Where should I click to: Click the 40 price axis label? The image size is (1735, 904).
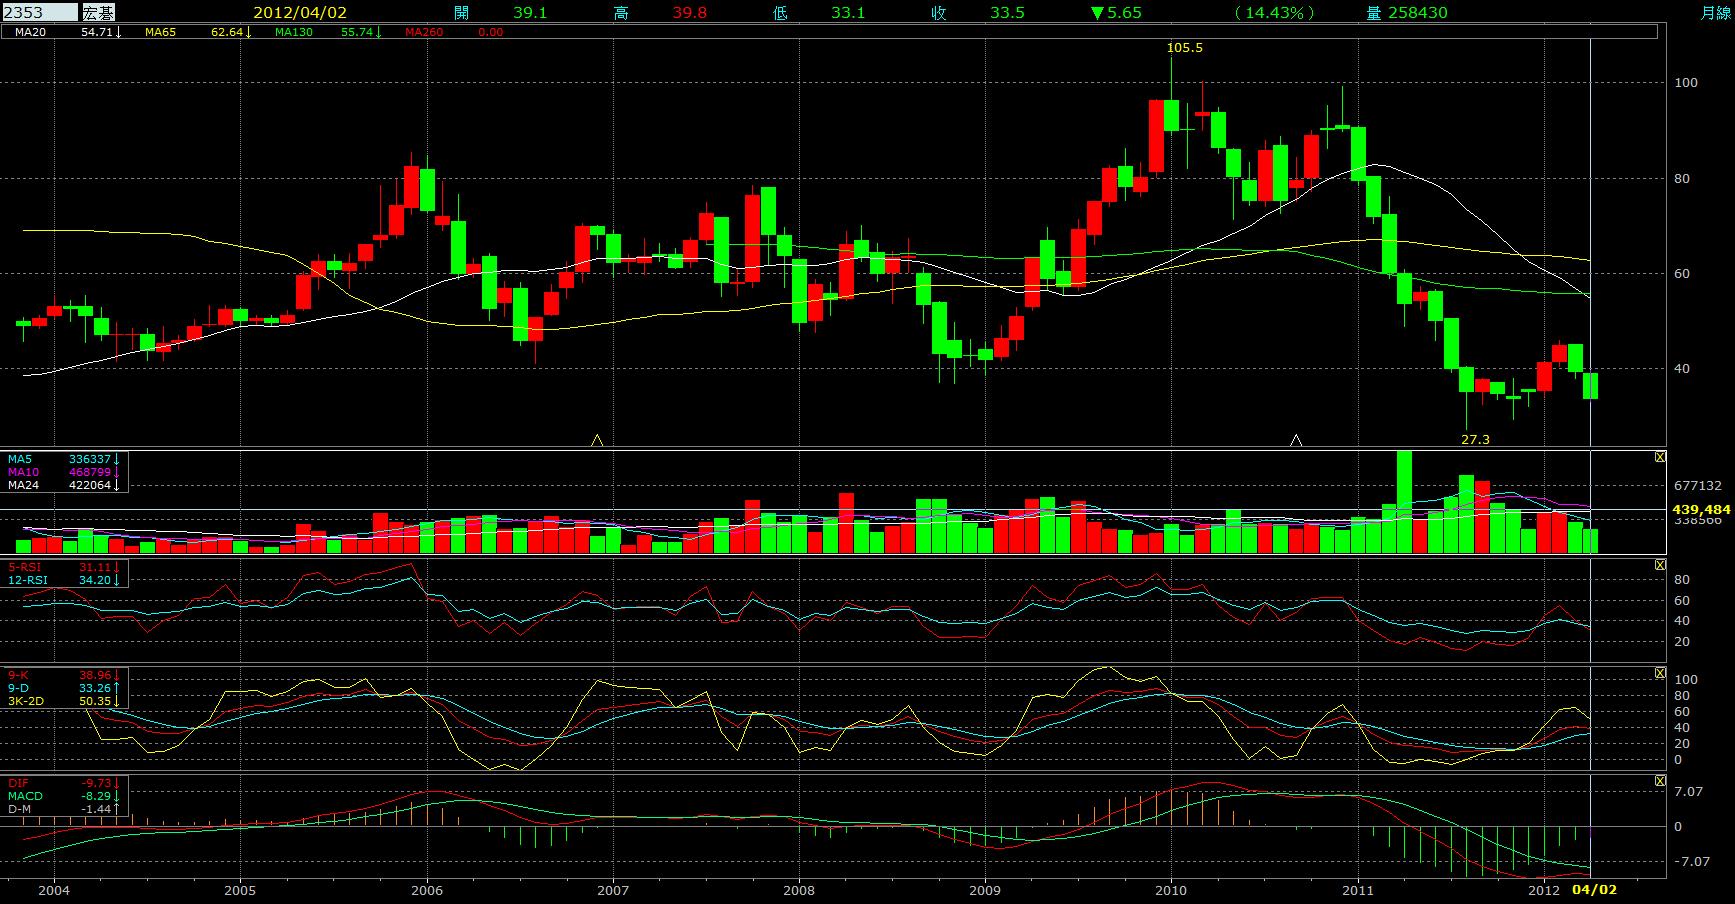1682,368
